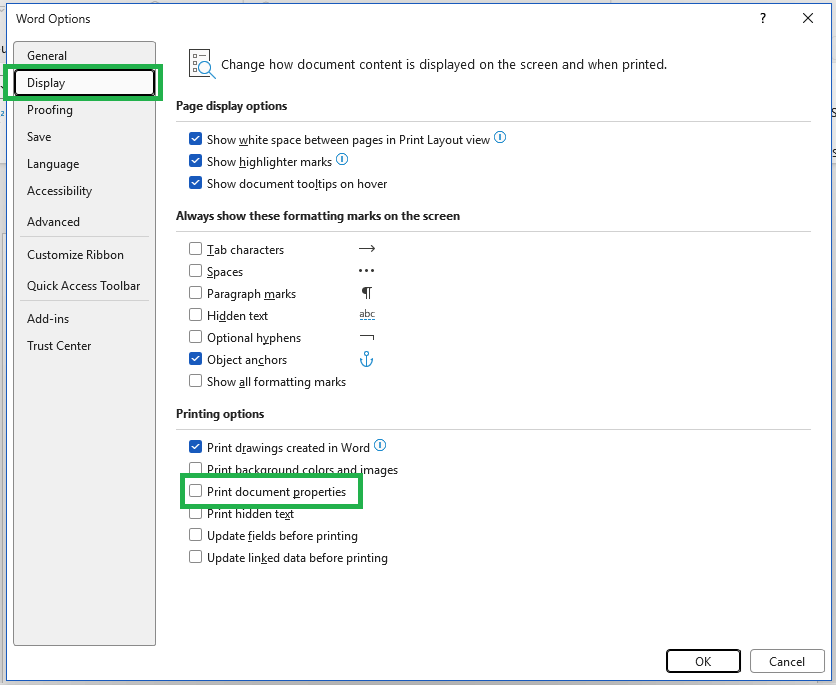
Task: Click the info icon beside white space option
Action: [500, 138]
